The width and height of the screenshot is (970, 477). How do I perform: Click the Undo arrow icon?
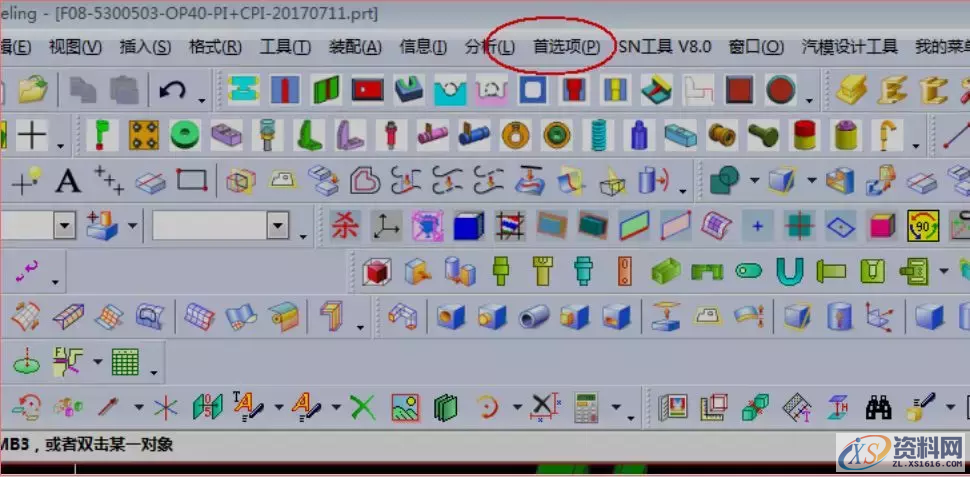pos(173,91)
